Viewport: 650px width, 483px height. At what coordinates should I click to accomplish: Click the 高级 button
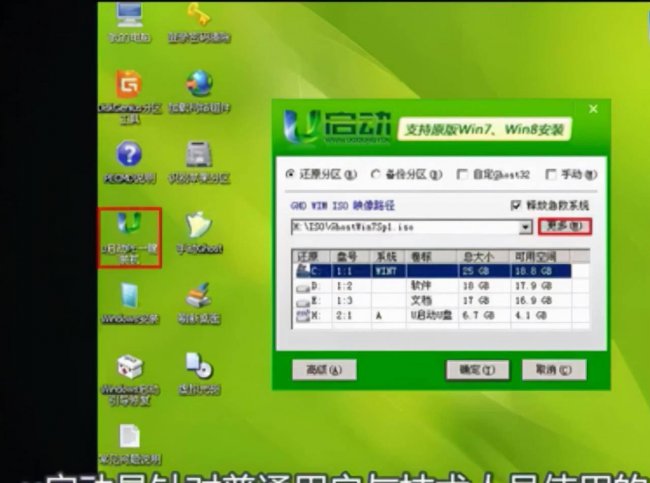click(324, 369)
